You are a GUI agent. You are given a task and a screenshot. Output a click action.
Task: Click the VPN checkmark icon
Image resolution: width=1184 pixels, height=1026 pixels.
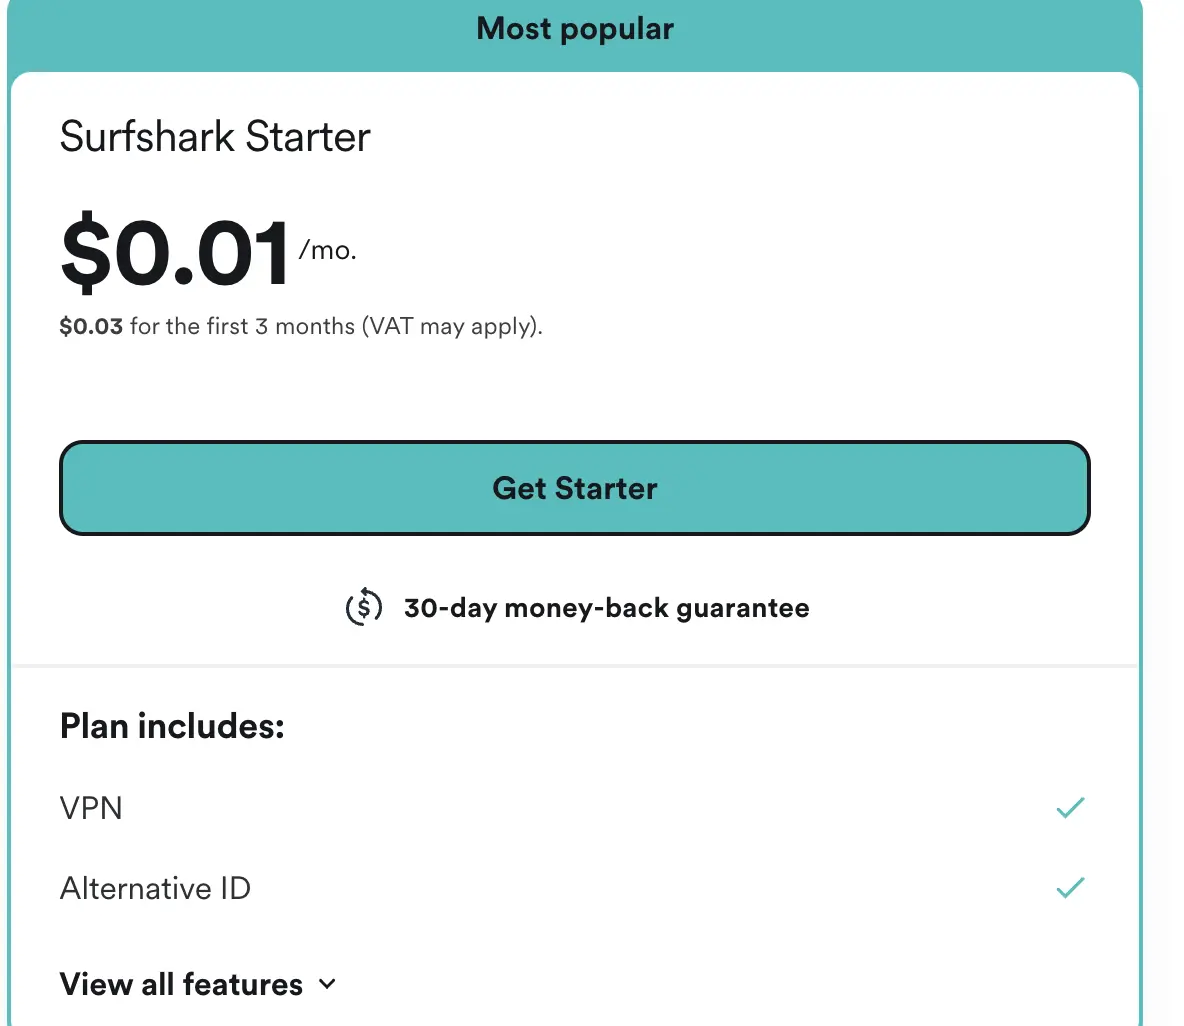click(x=1070, y=808)
